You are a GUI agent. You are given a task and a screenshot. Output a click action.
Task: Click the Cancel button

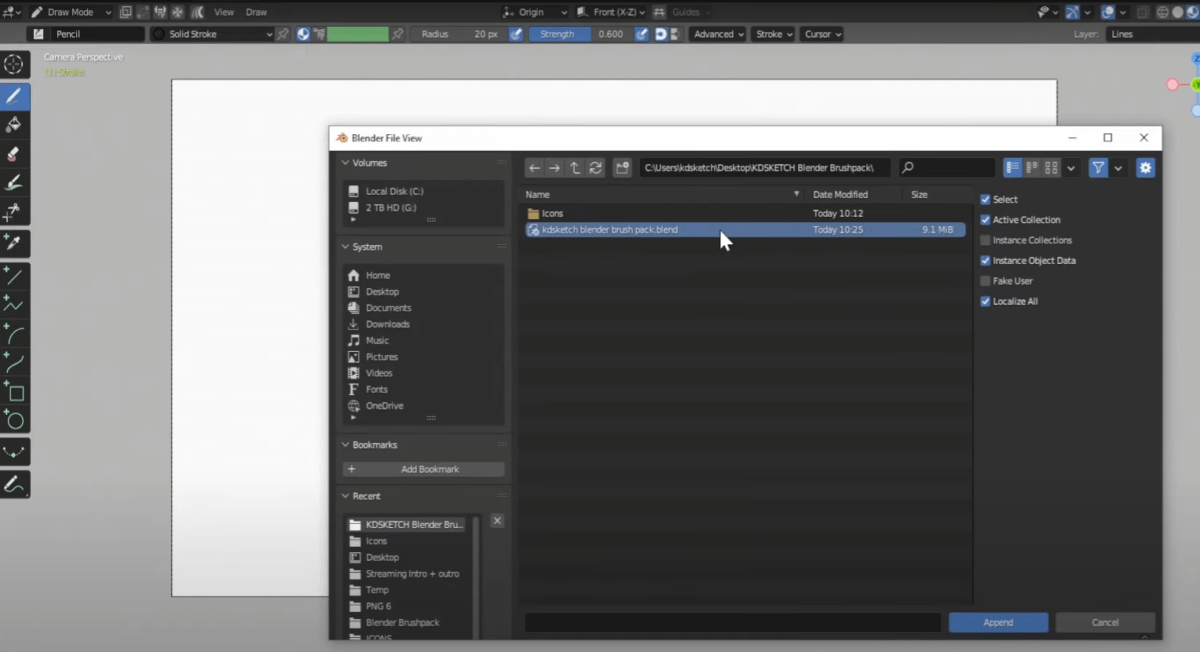[x=1105, y=622]
